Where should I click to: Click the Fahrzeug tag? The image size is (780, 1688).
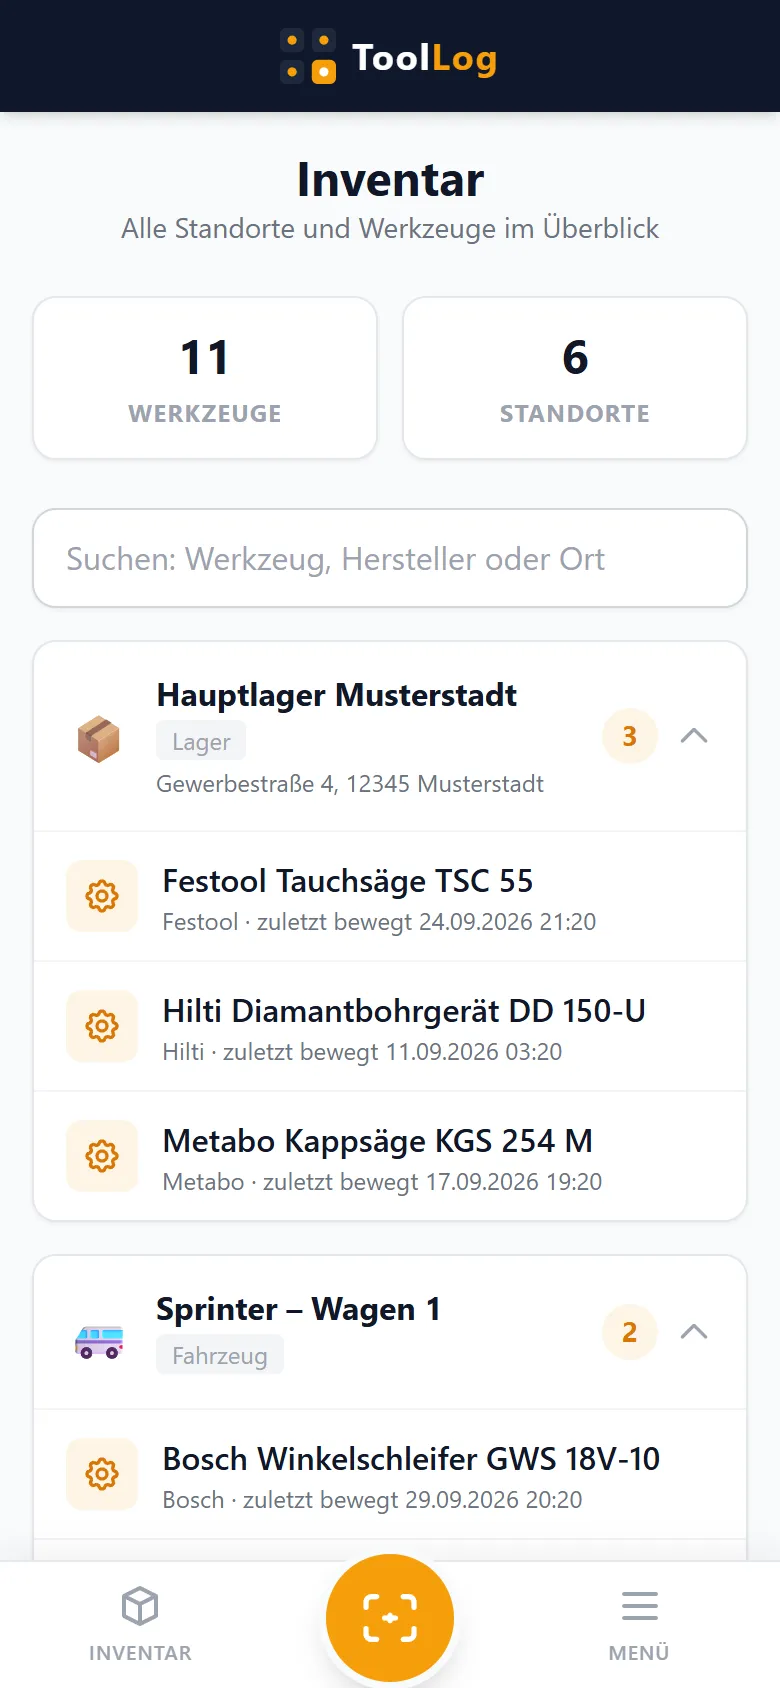(x=220, y=1355)
